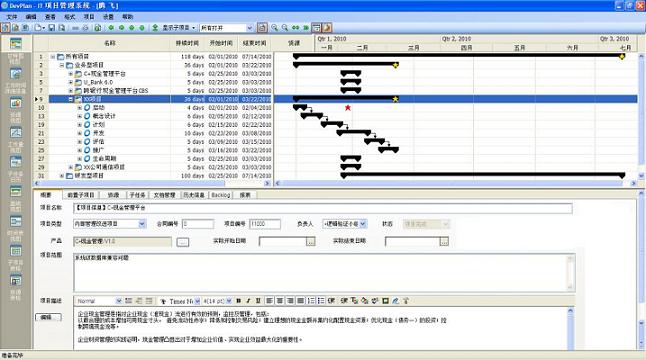The image size is (646, 360).
Task: Click the save disk icon in toolbar
Action: click(51, 28)
